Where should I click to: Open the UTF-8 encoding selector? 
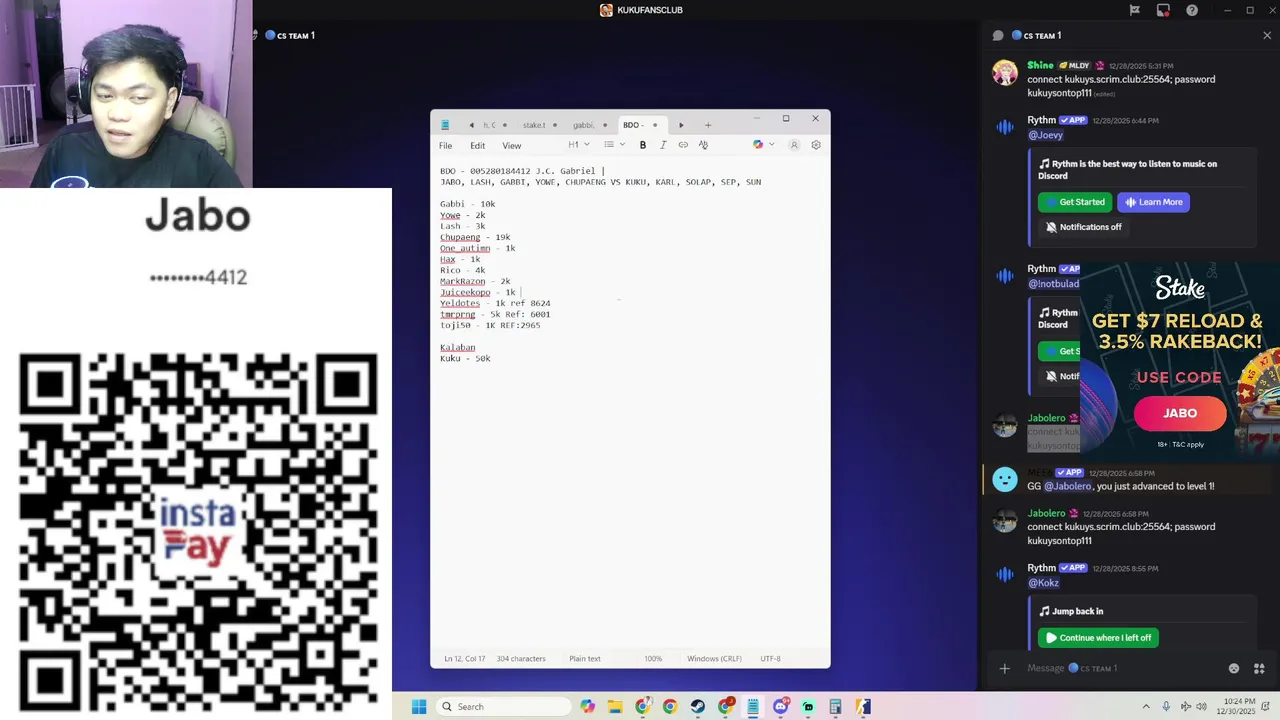pos(770,659)
